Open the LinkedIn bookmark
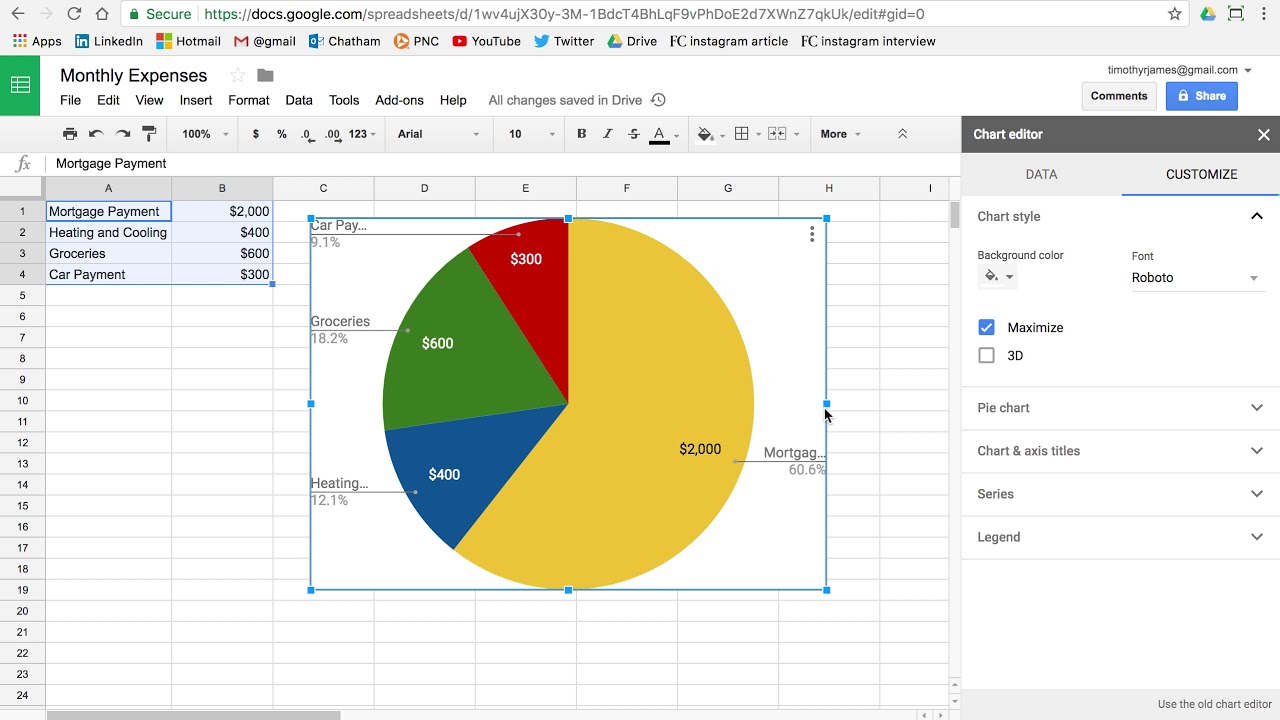Image resolution: width=1280 pixels, height=720 pixels. pyautogui.click(x=109, y=41)
